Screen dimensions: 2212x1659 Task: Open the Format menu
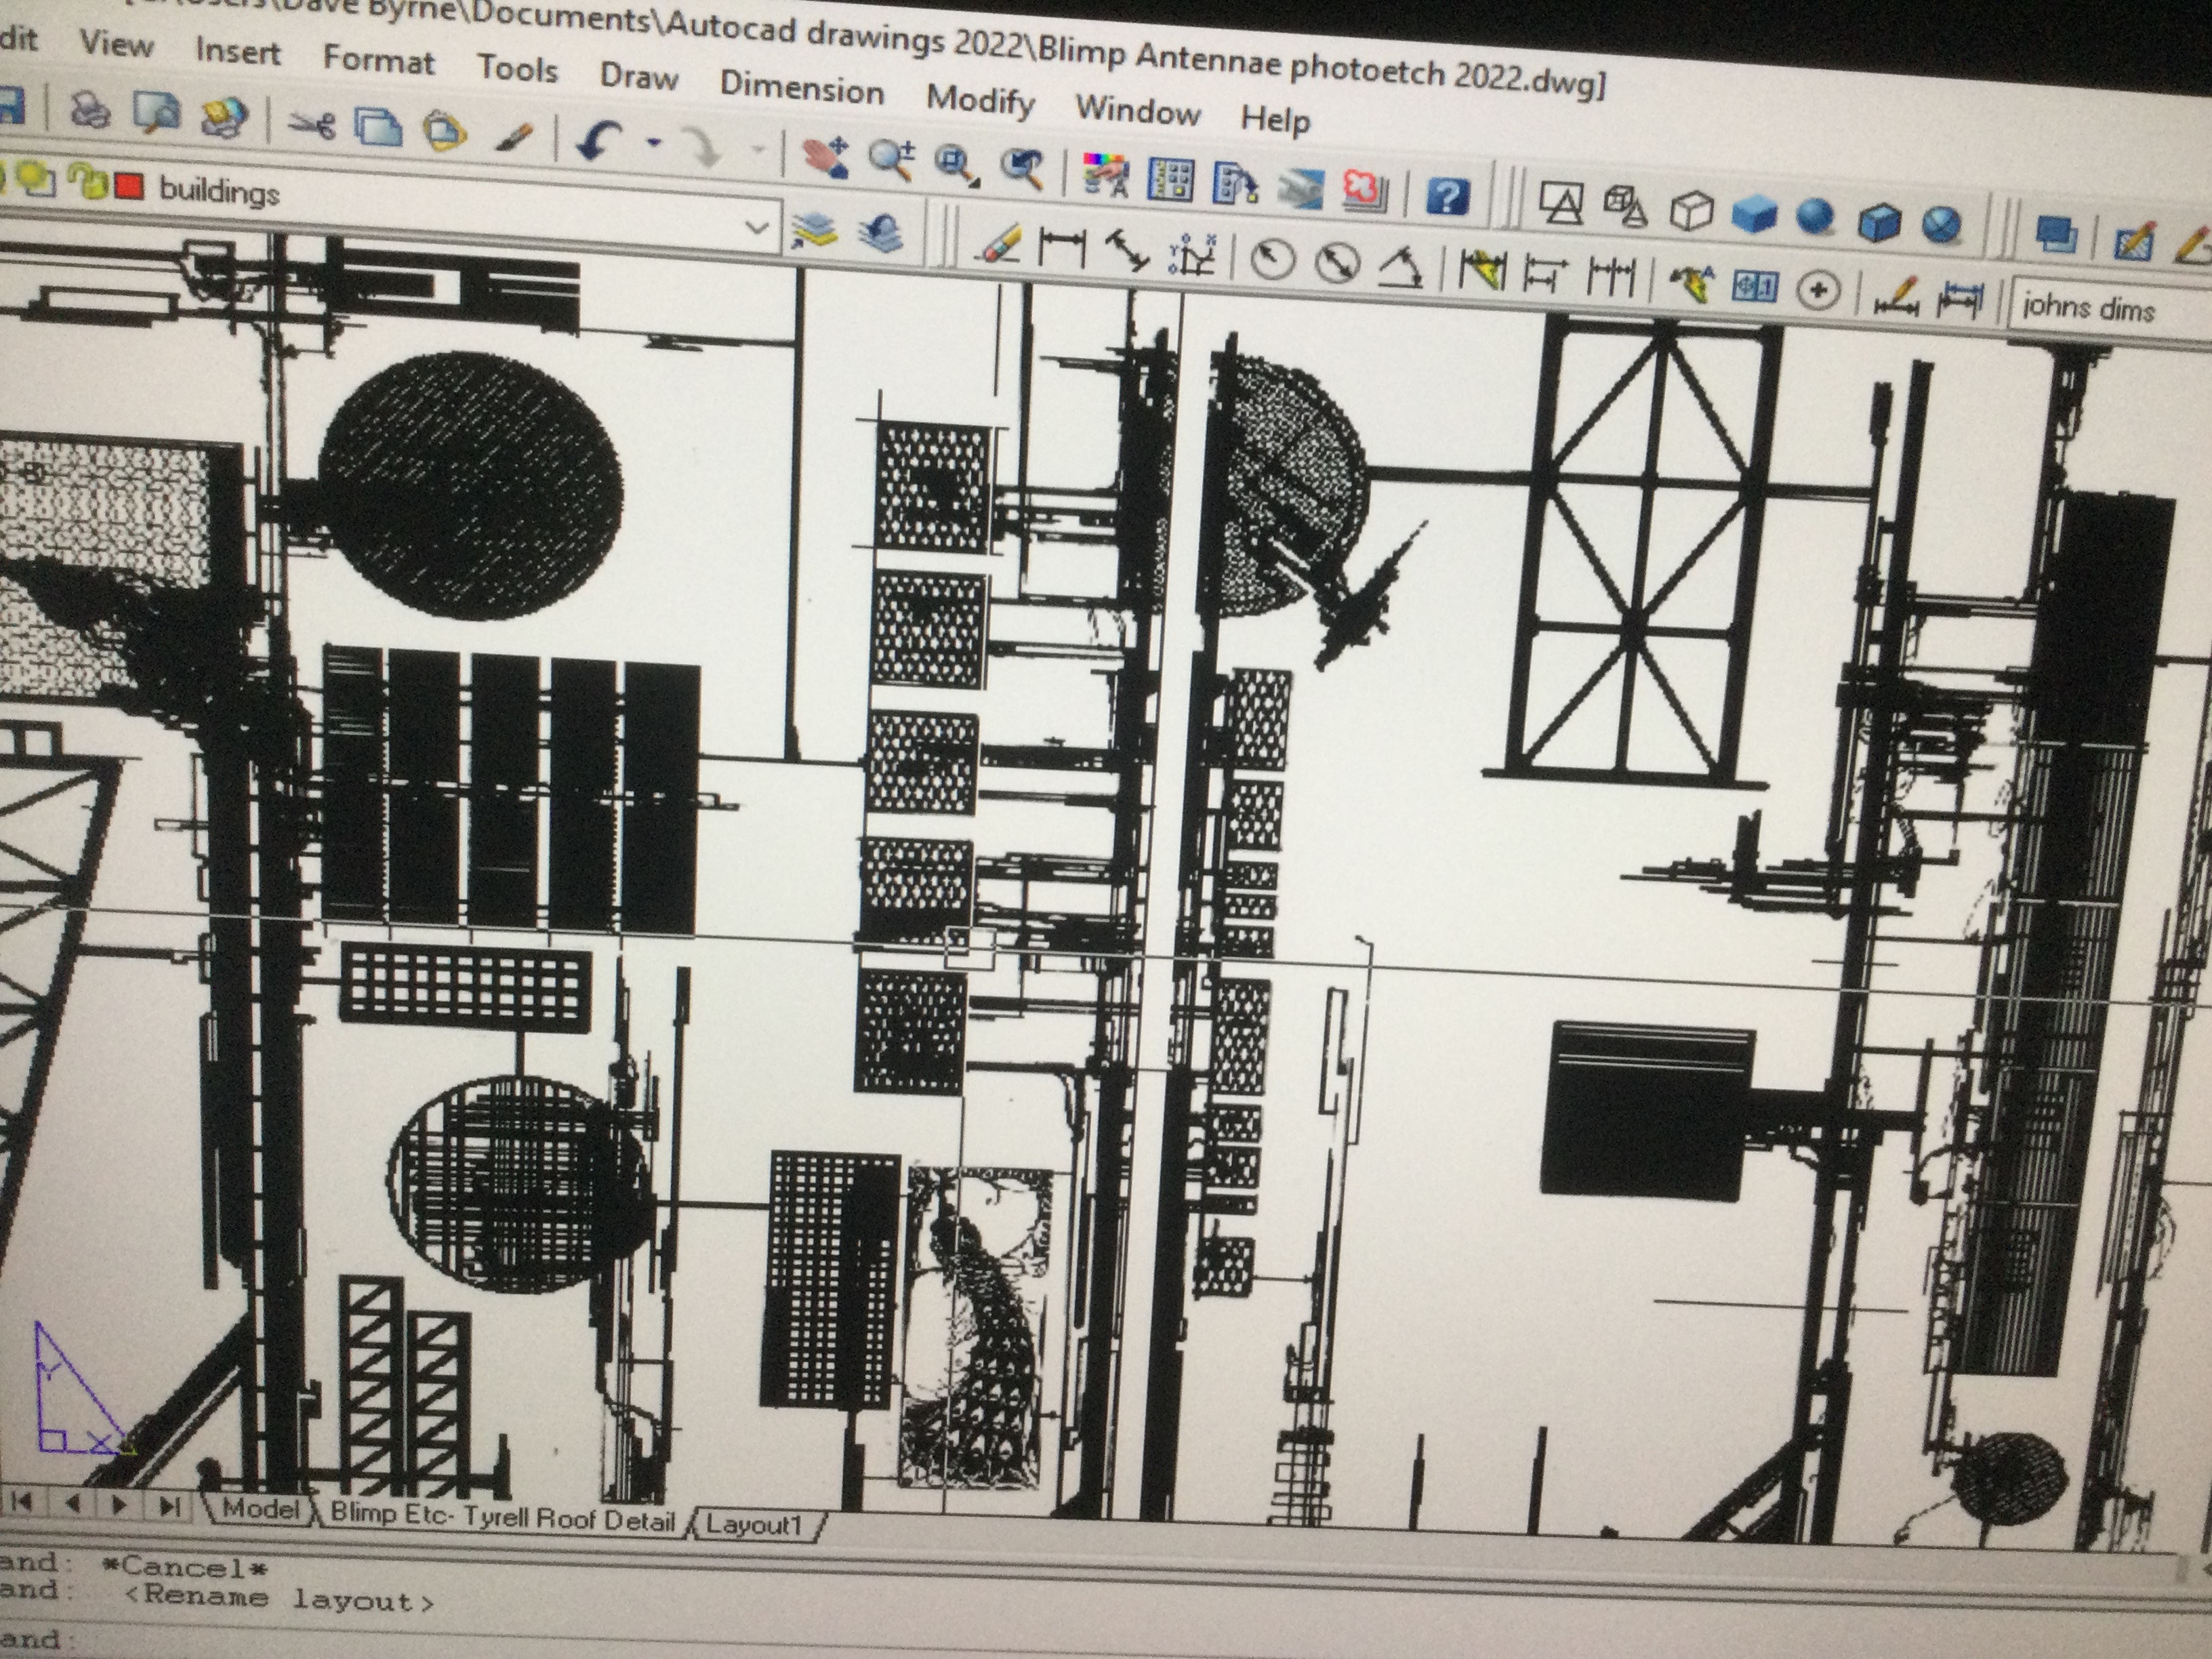point(378,60)
